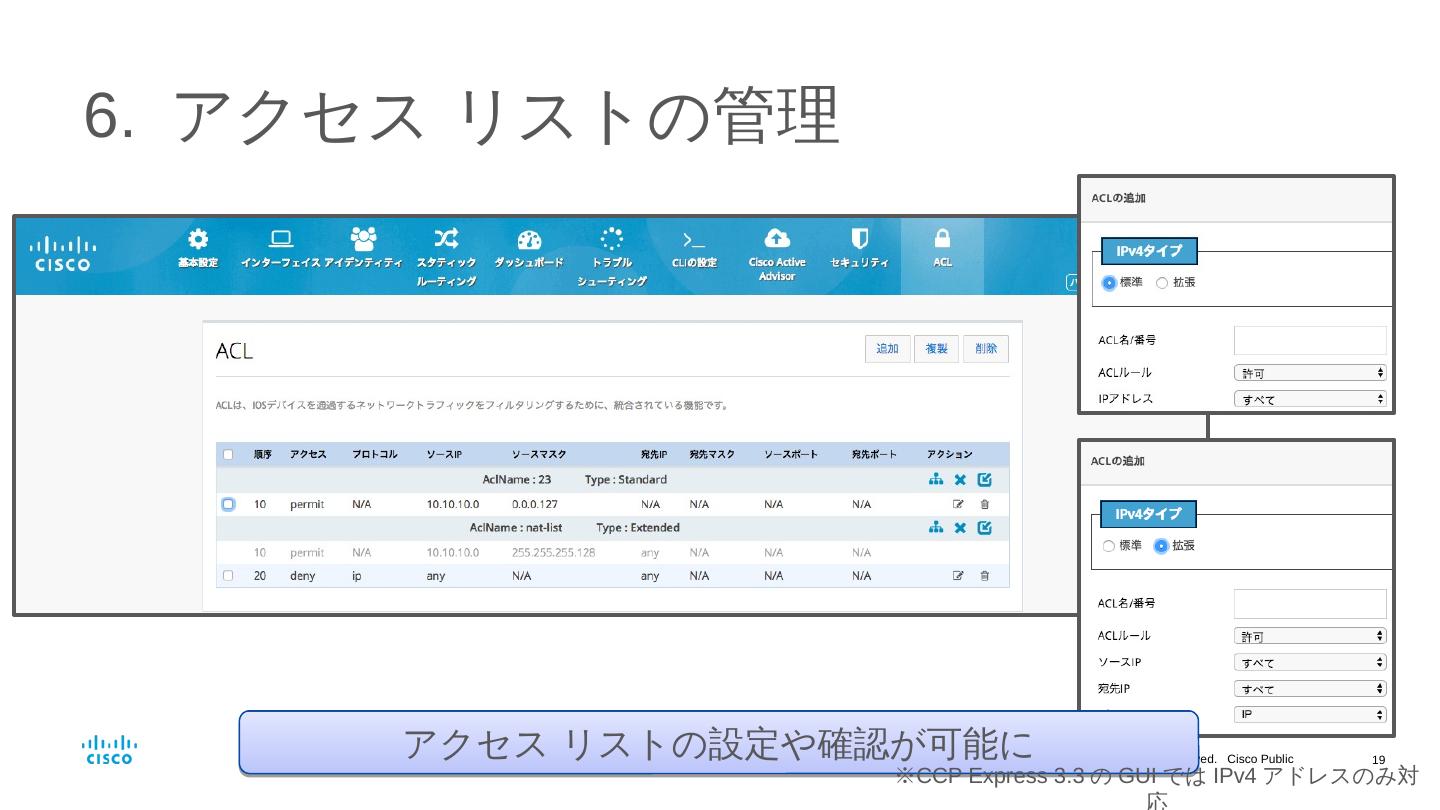The image size is (1440, 810).
Task: Click the プロトコル column header
Action: click(x=374, y=455)
